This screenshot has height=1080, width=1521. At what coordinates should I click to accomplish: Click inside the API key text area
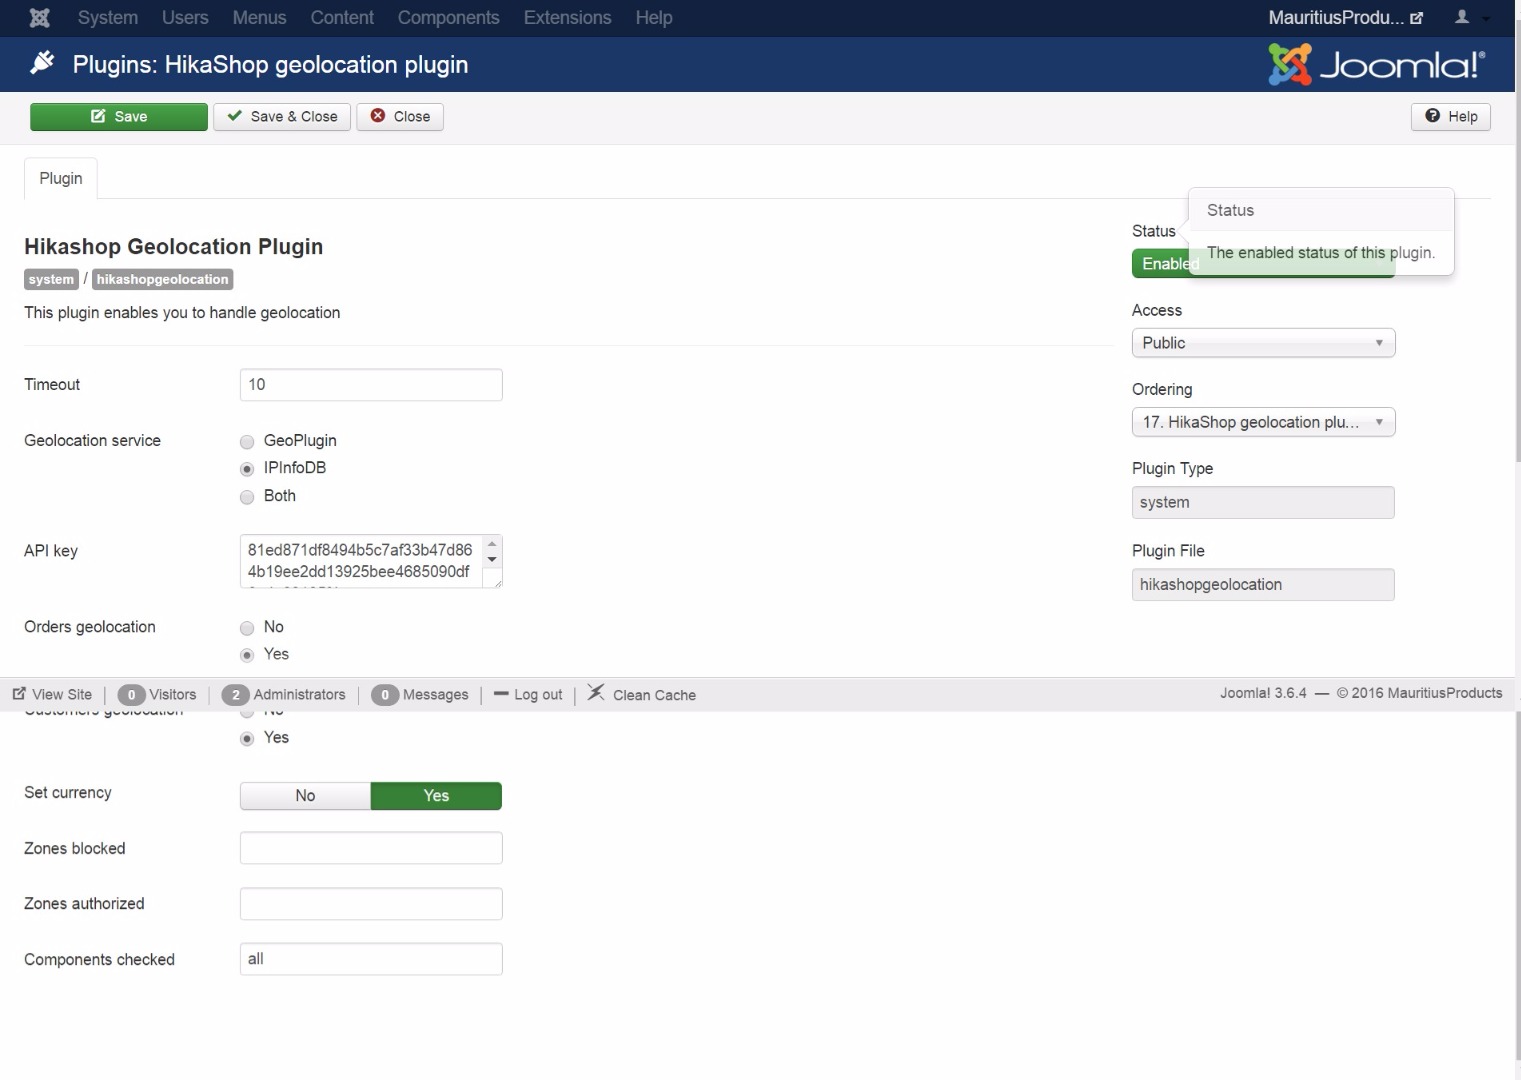[362, 561]
